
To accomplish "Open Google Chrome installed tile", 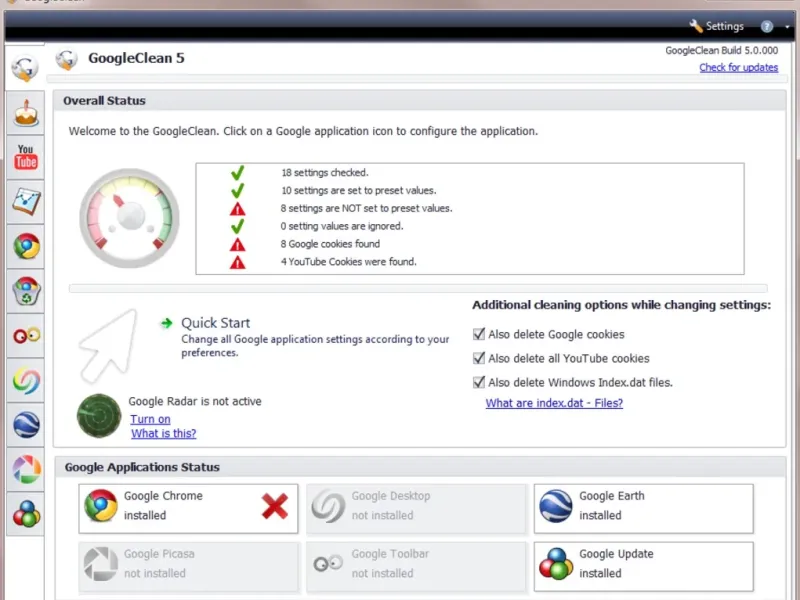I will 188,509.
